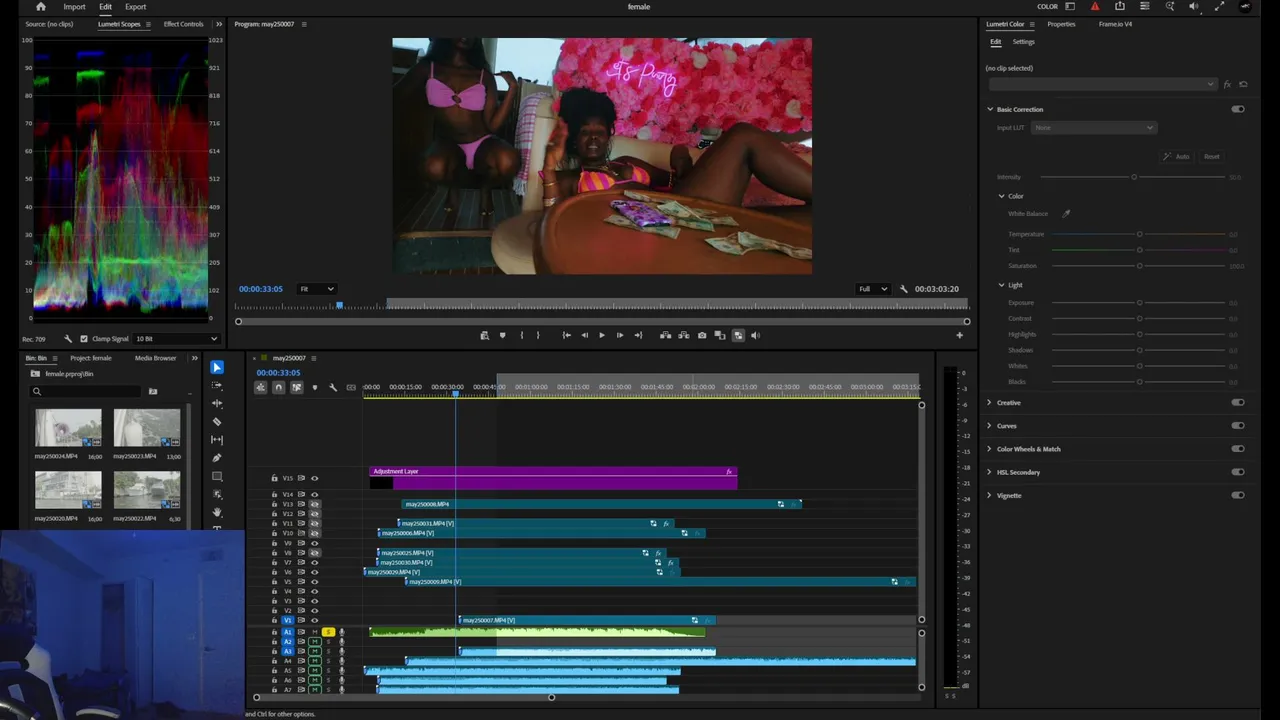This screenshot has width=1280, height=720.
Task: Toggle Snap in timeline (magnet icon)
Action: click(278, 387)
